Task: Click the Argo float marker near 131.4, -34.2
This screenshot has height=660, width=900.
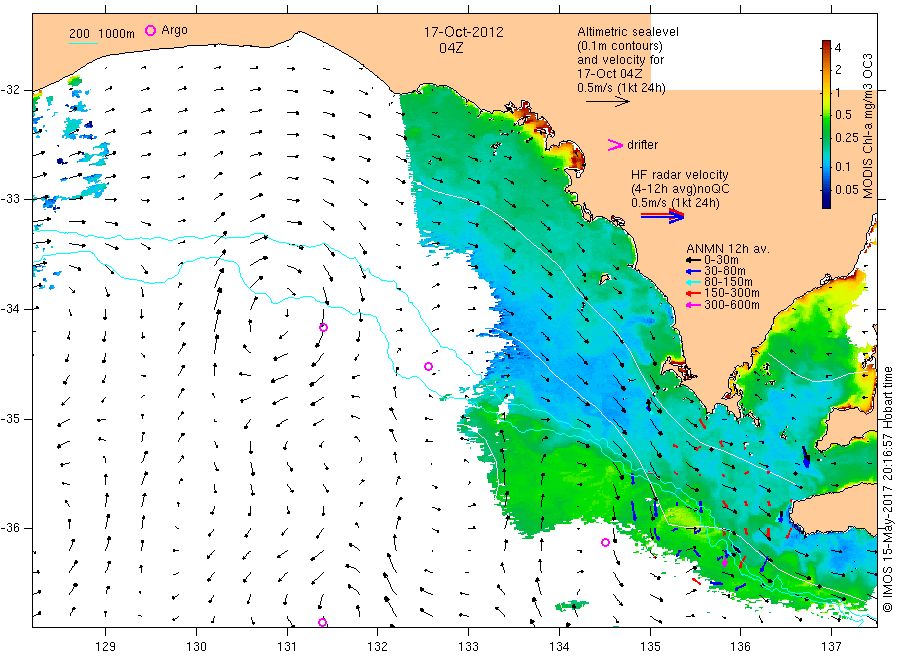Action: click(x=323, y=328)
